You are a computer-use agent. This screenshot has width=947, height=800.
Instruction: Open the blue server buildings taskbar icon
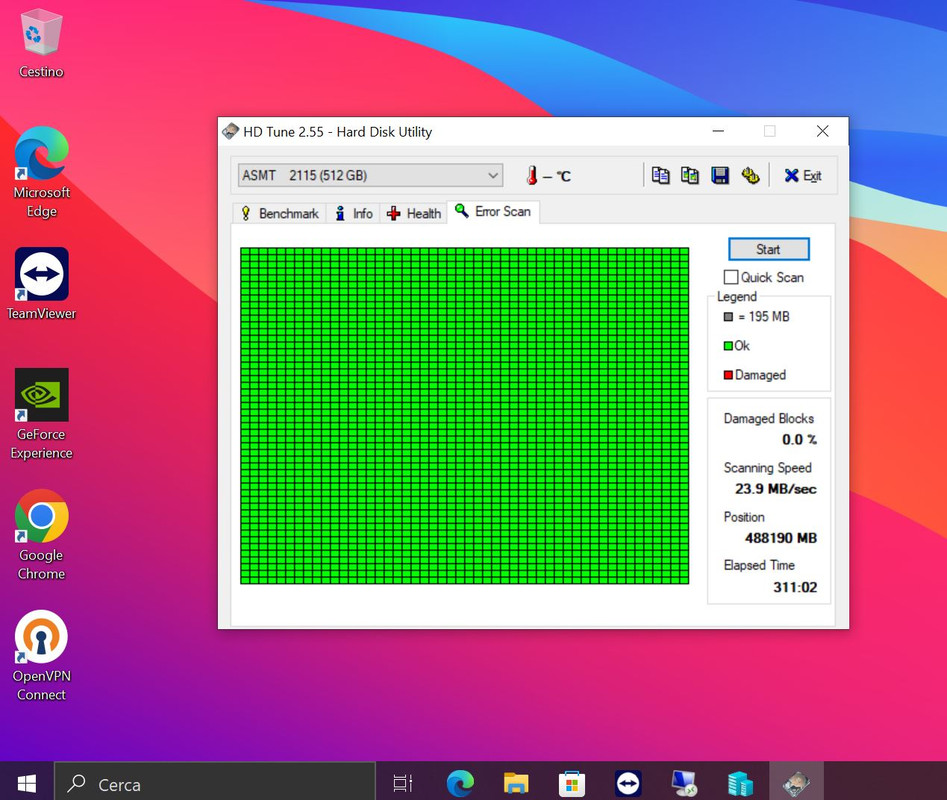click(x=740, y=784)
